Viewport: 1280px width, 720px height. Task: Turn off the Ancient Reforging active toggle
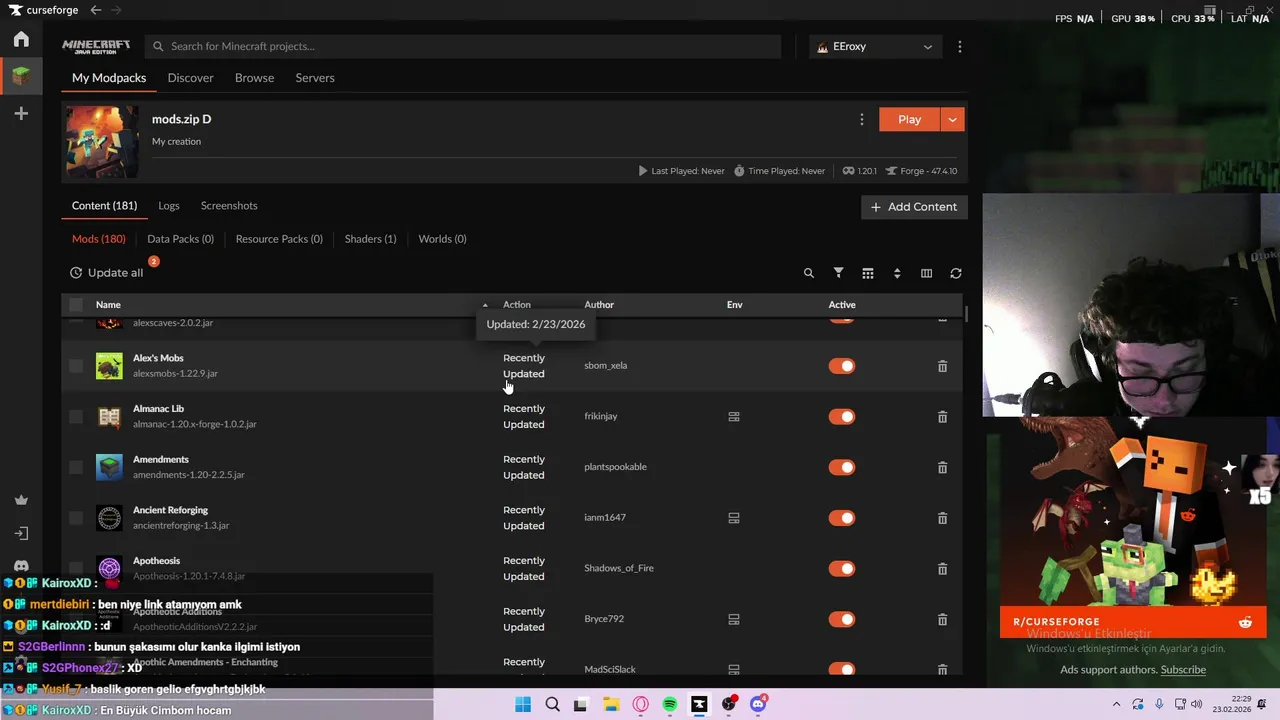842,518
